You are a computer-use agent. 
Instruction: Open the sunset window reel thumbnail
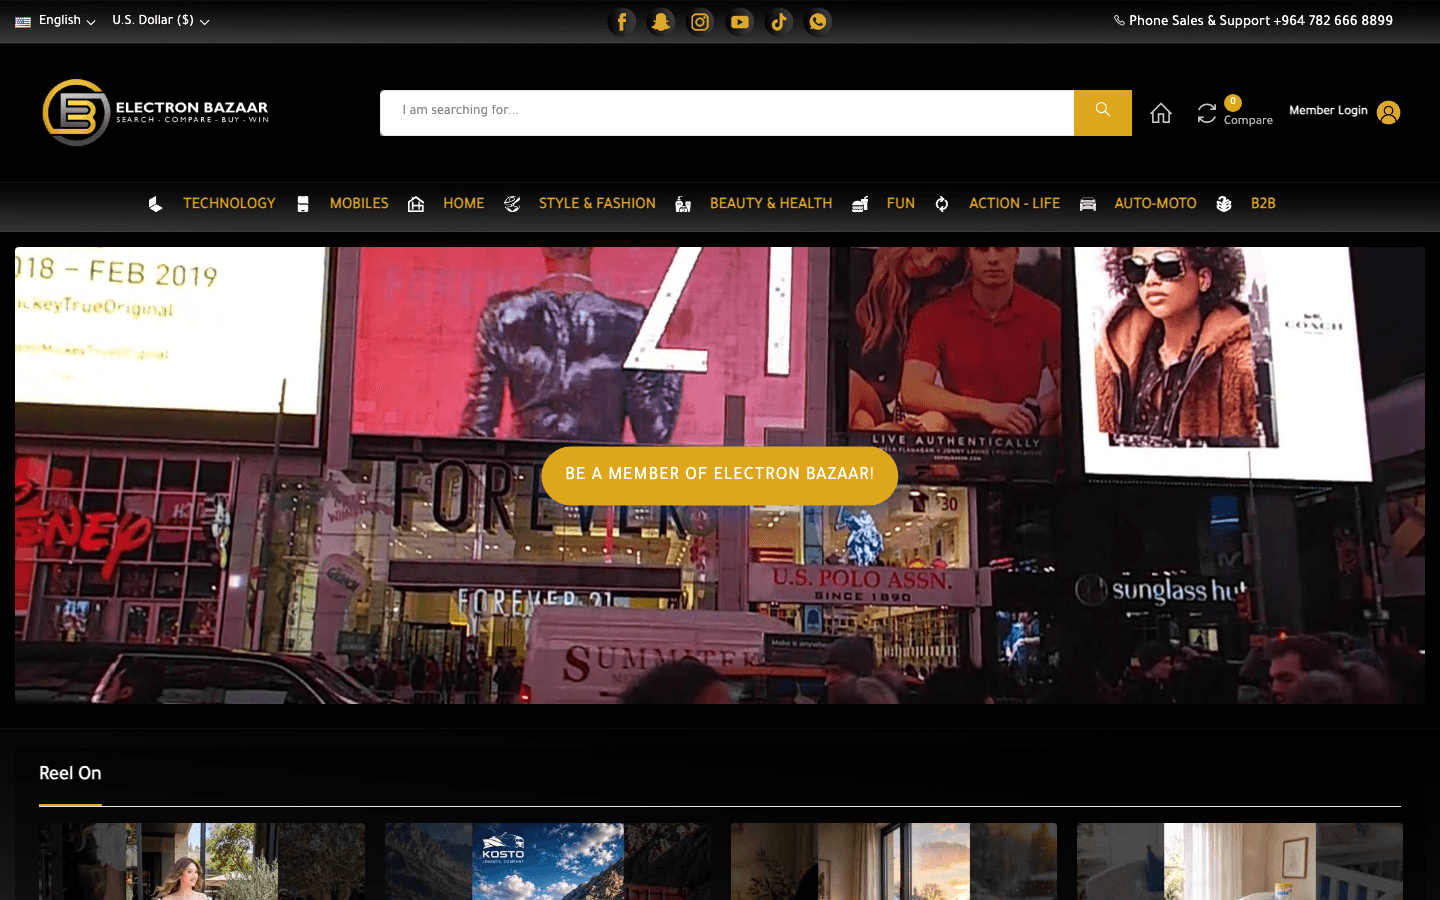click(894, 861)
